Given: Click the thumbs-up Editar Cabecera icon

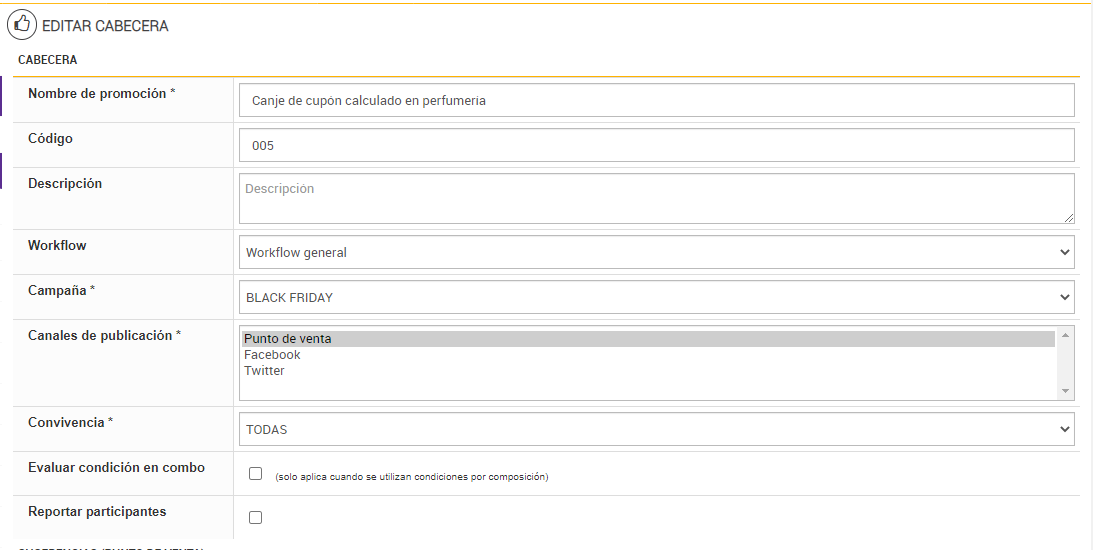Looking at the screenshot, I should (22, 24).
